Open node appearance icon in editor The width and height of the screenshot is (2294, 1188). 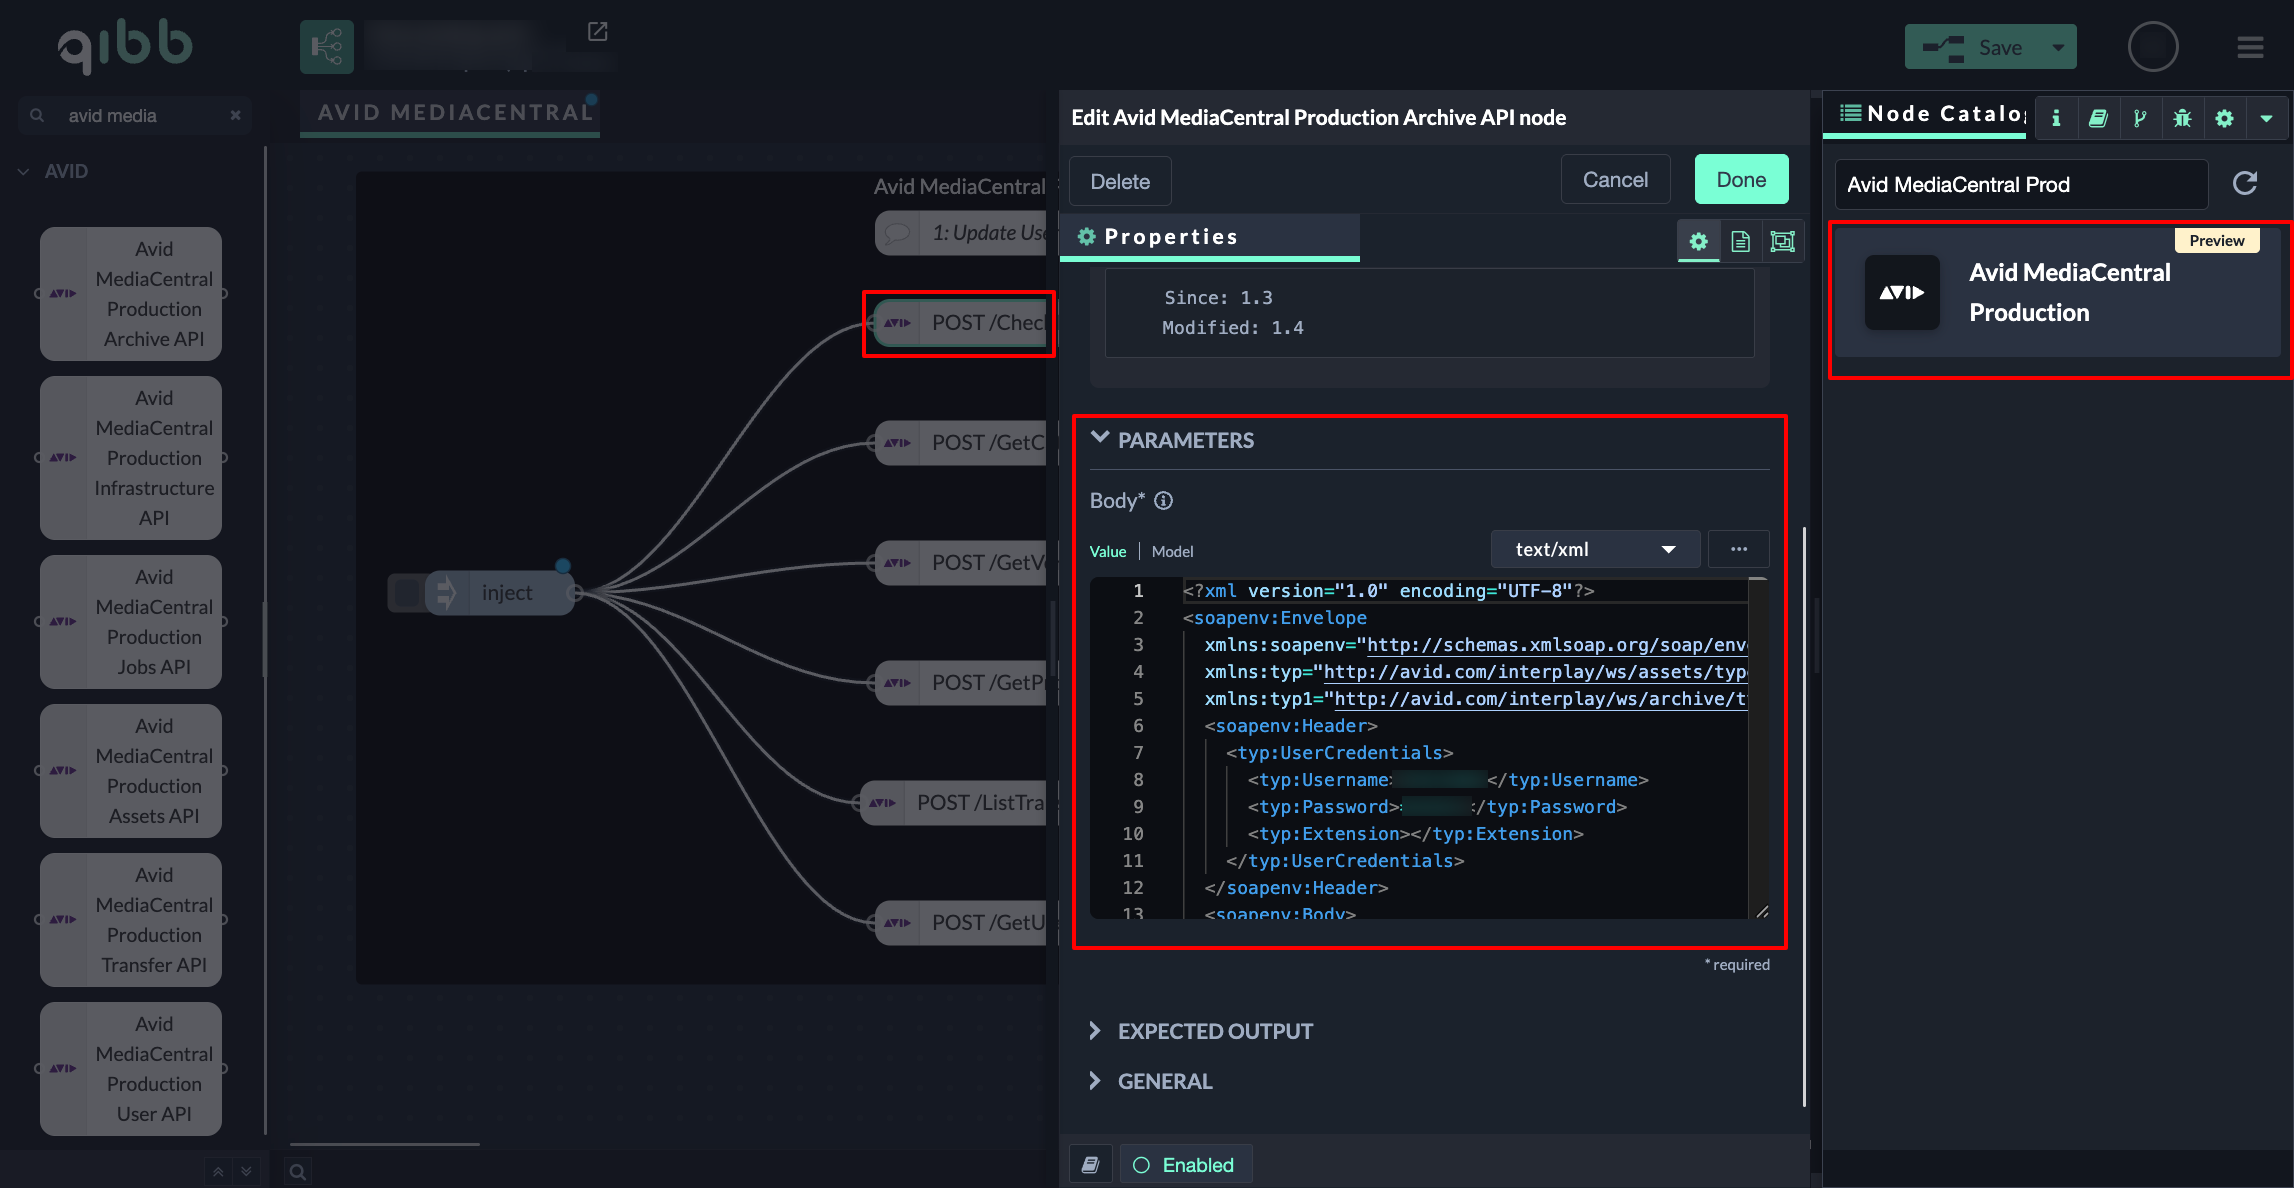1782,241
